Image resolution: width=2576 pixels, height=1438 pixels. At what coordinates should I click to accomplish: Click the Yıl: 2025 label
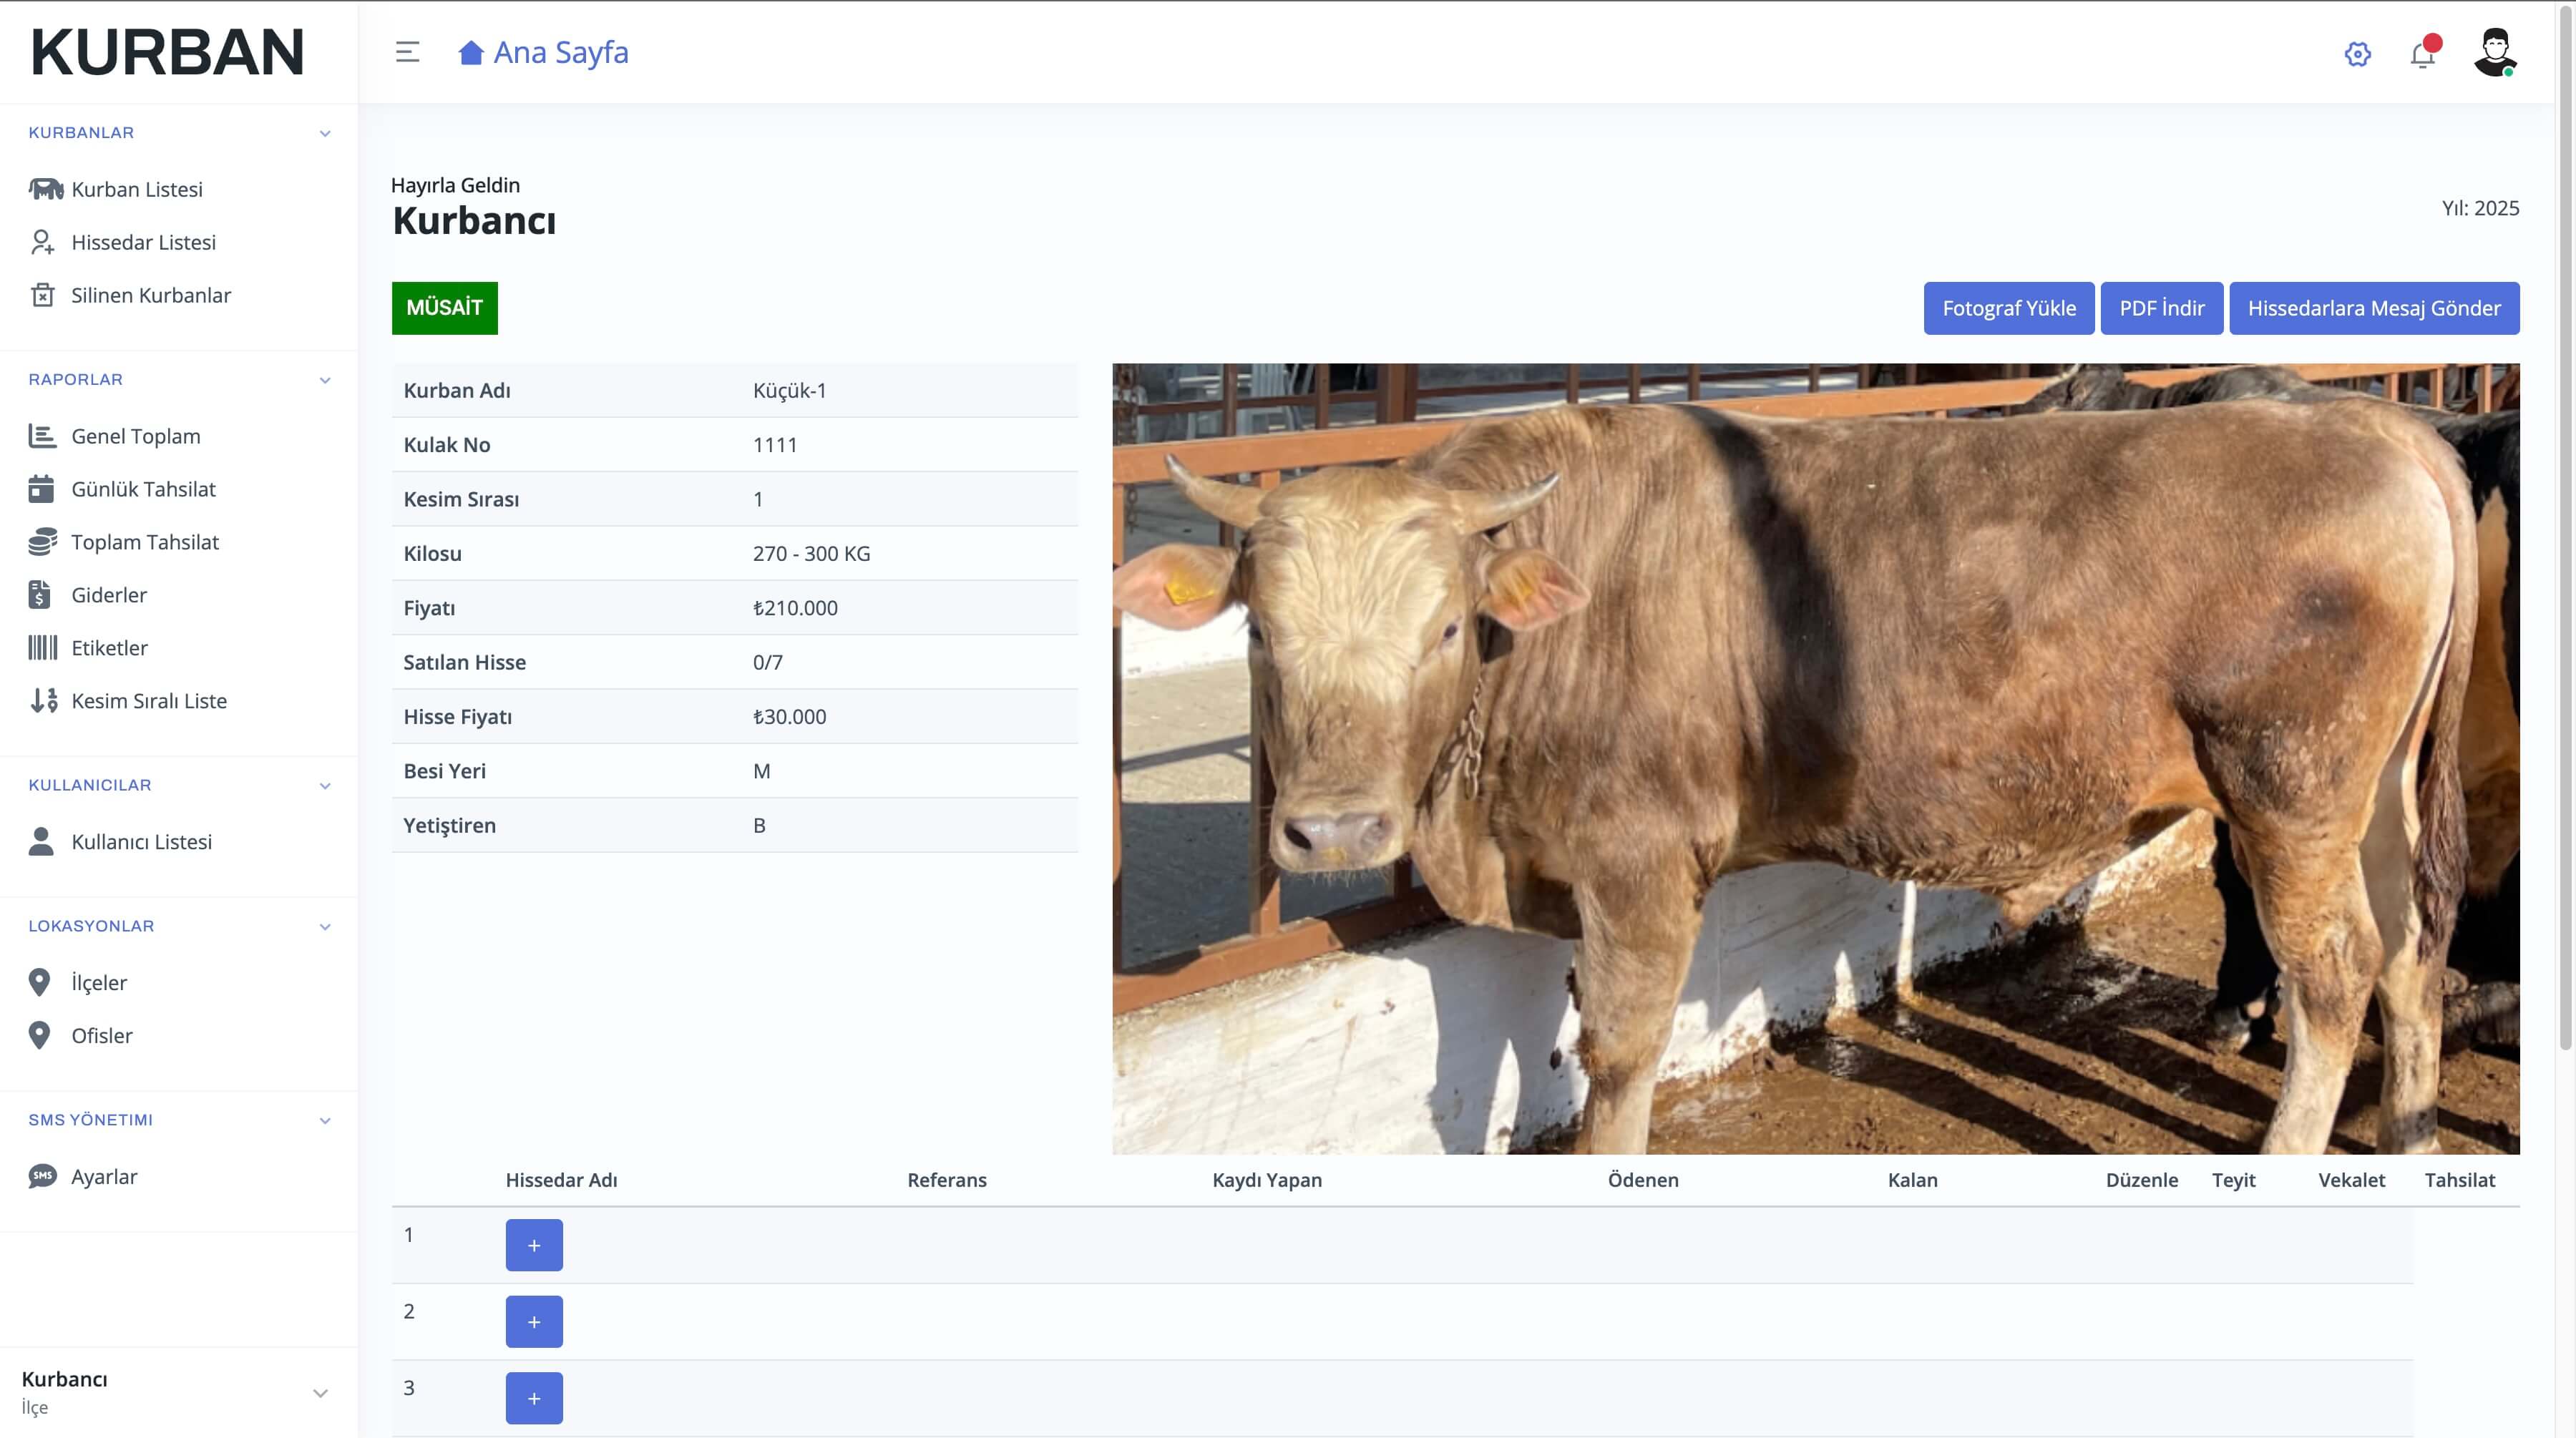(2480, 208)
